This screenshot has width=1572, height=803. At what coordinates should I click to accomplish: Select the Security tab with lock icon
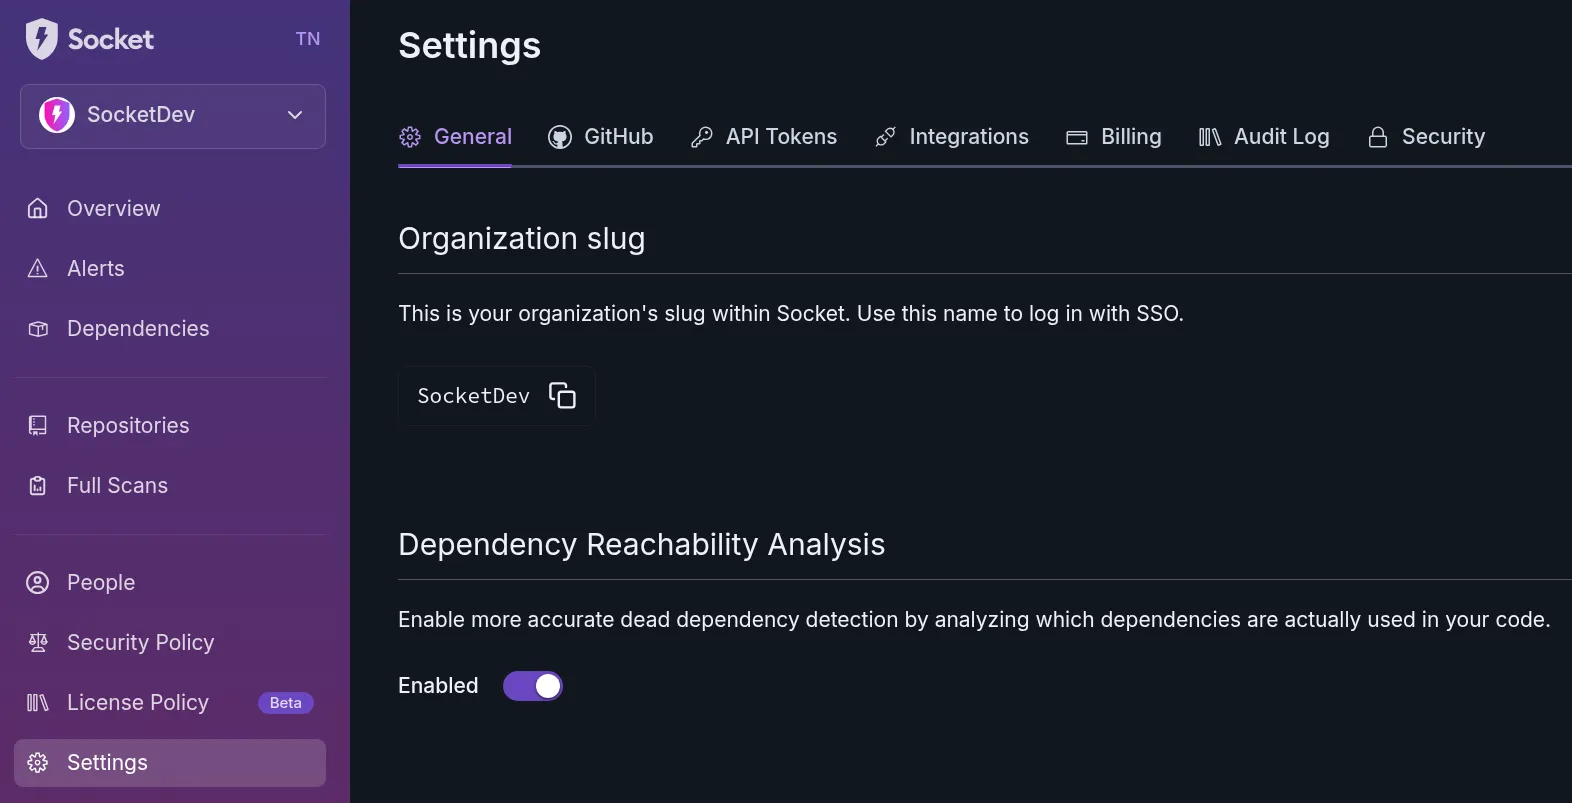click(x=1426, y=137)
